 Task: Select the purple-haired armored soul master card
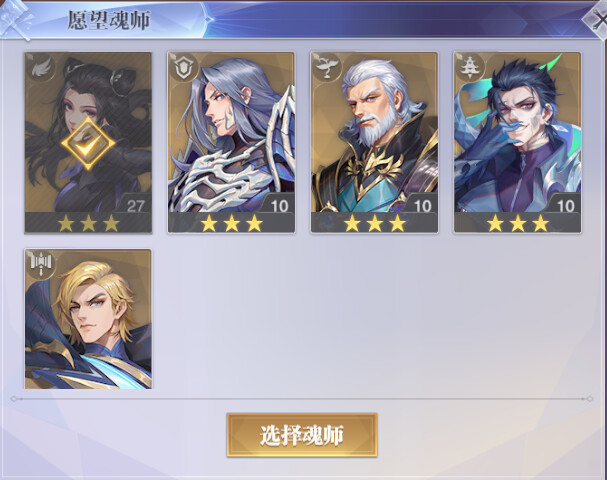[x=231, y=142]
